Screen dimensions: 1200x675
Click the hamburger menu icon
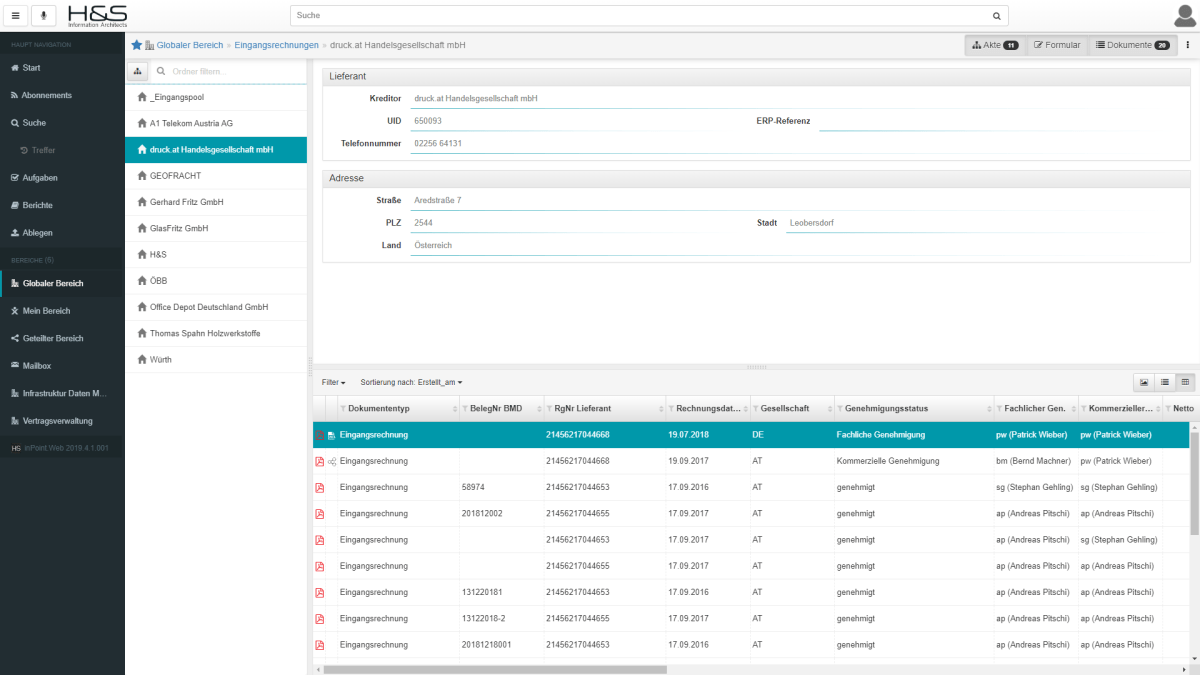tap(15, 16)
